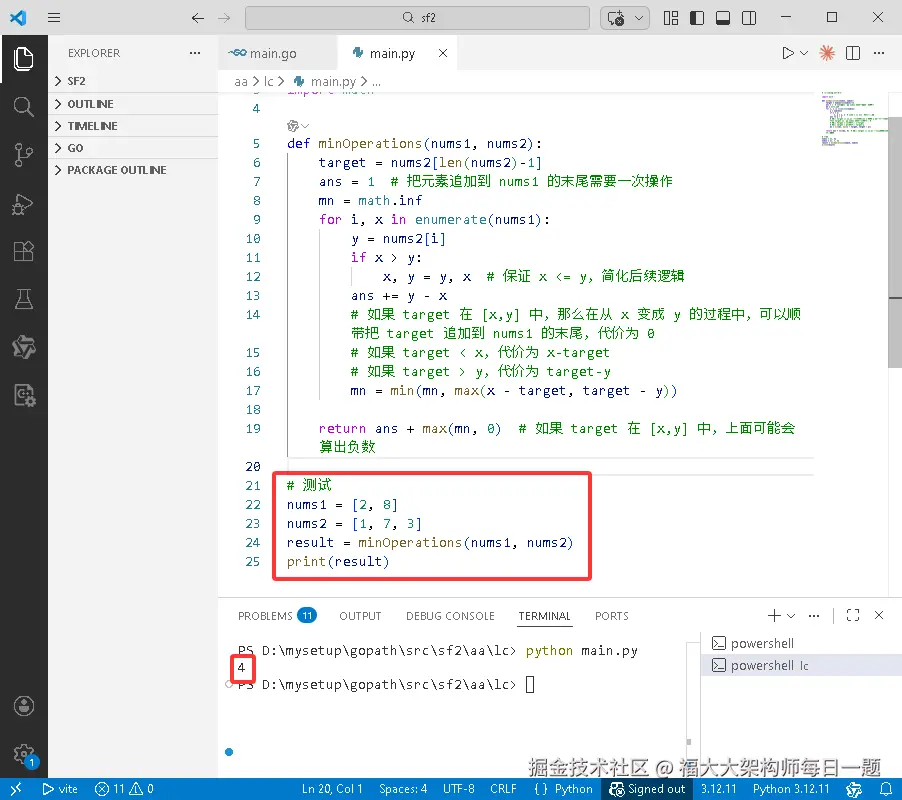Viewport: 902px width, 800px height.
Task: Maximize the panel size
Action: pos(853,615)
